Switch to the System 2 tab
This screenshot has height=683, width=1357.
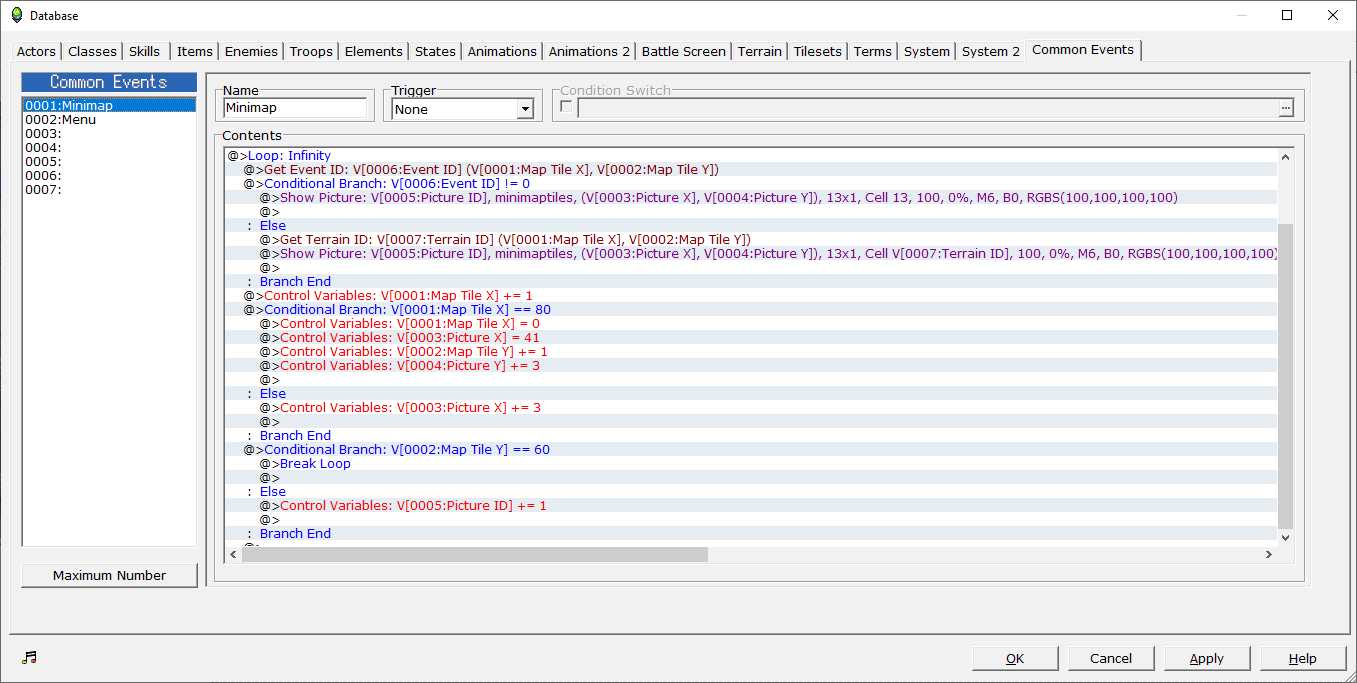tap(991, 51)
